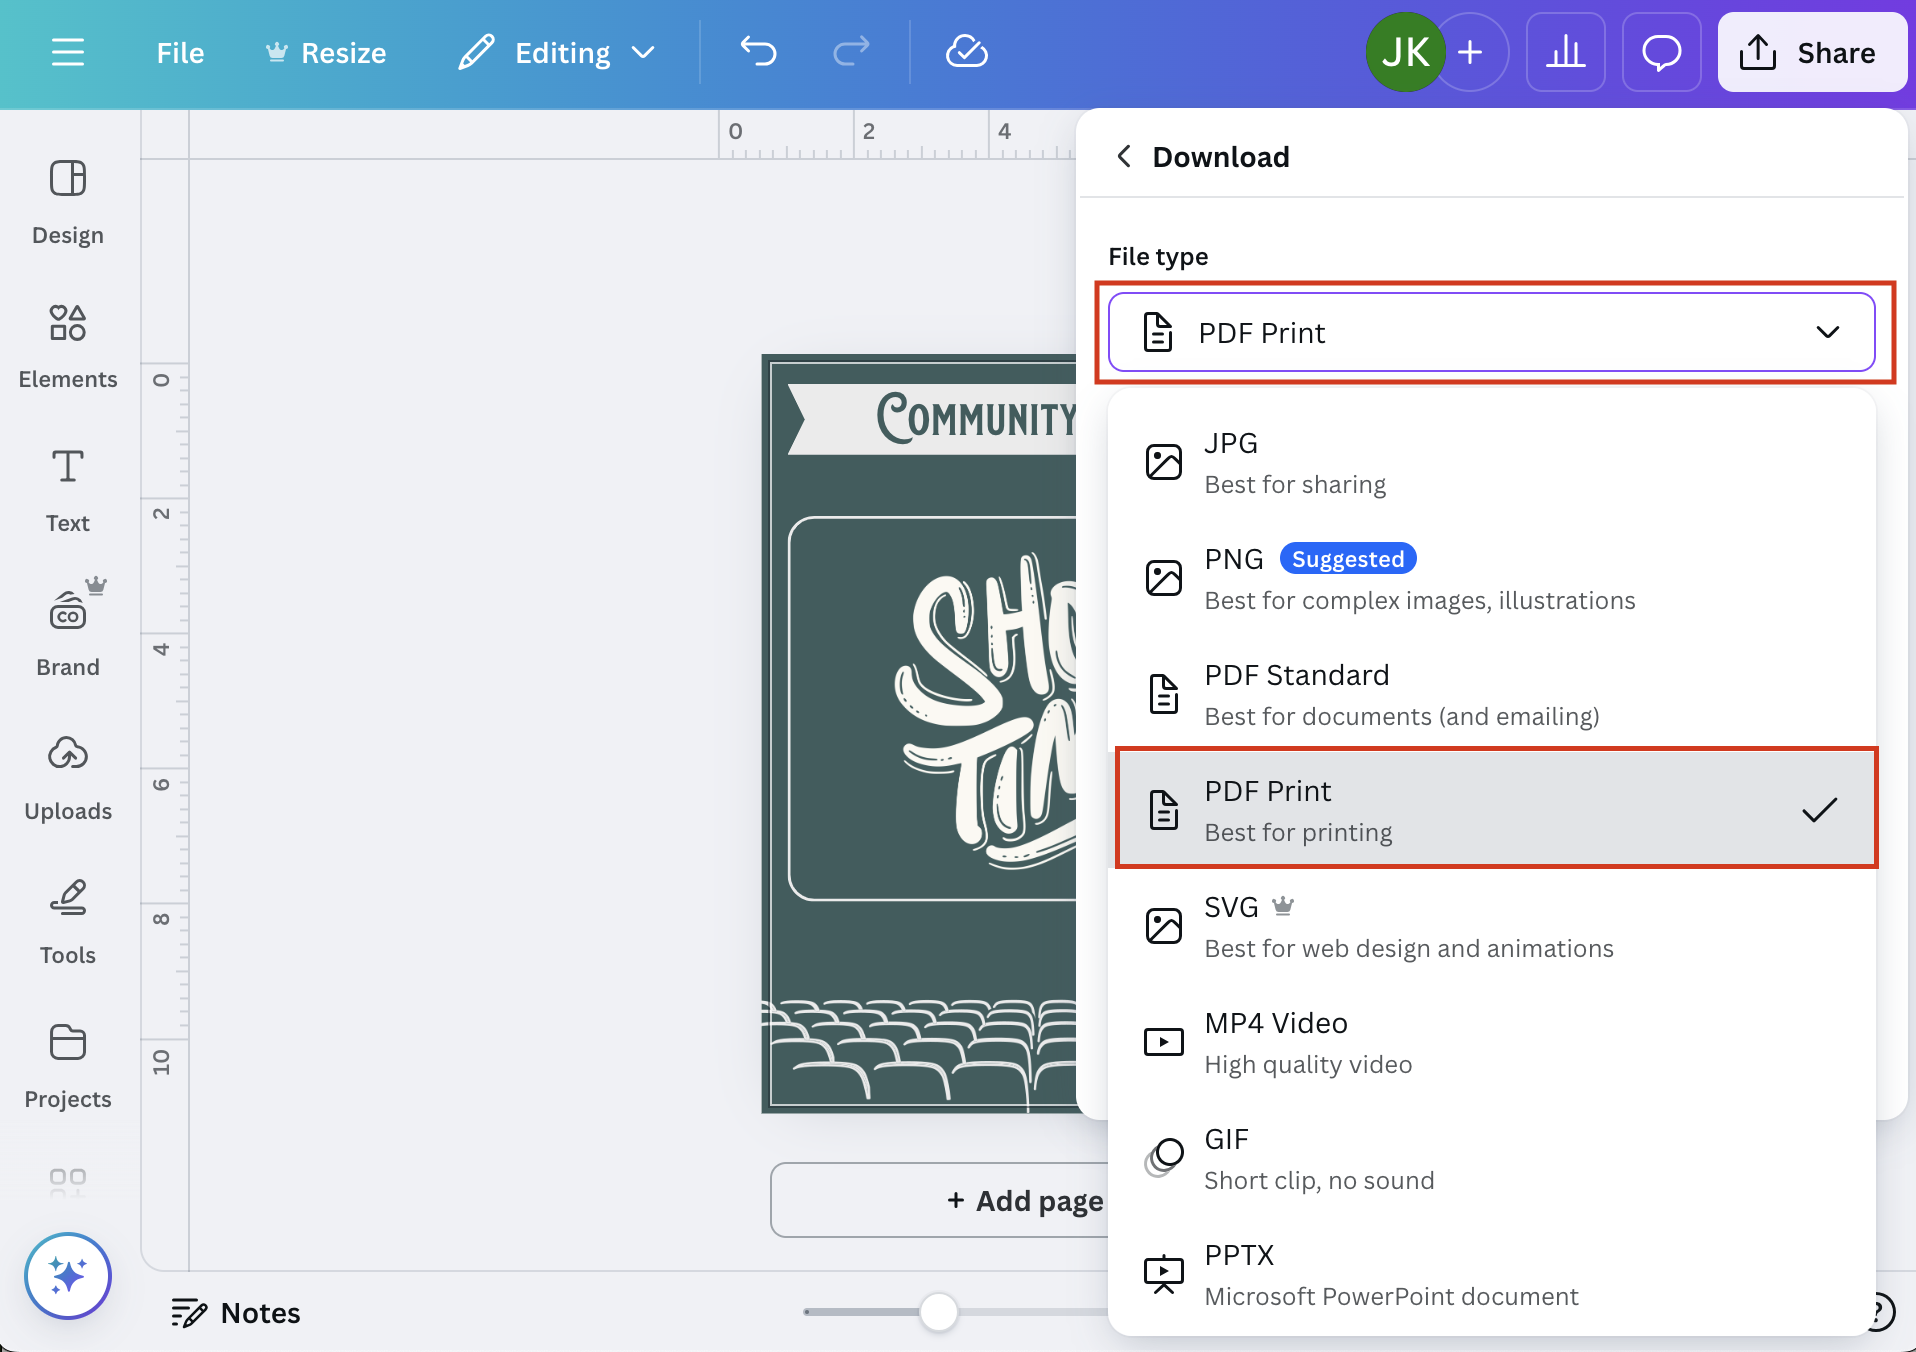Click the Community banner text on poster
Screen dimensions: 1916x1352
click(976, 417)
